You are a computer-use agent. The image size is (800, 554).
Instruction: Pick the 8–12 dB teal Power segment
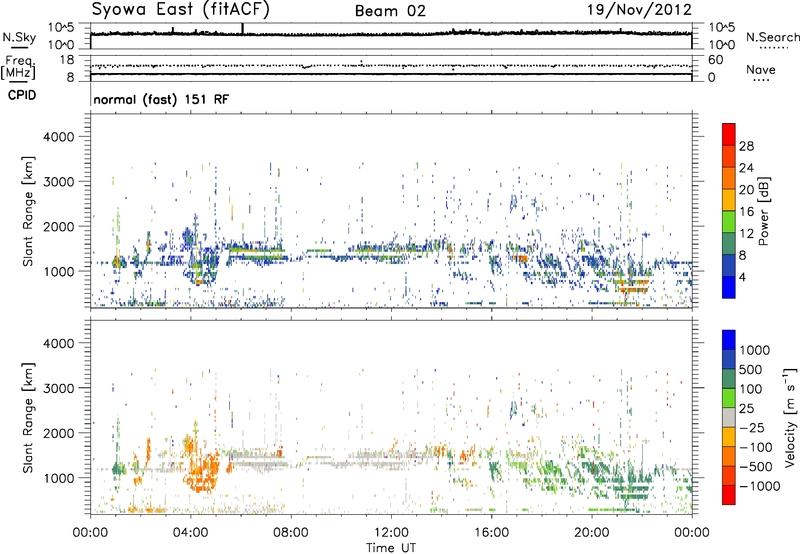click(729, 244)
